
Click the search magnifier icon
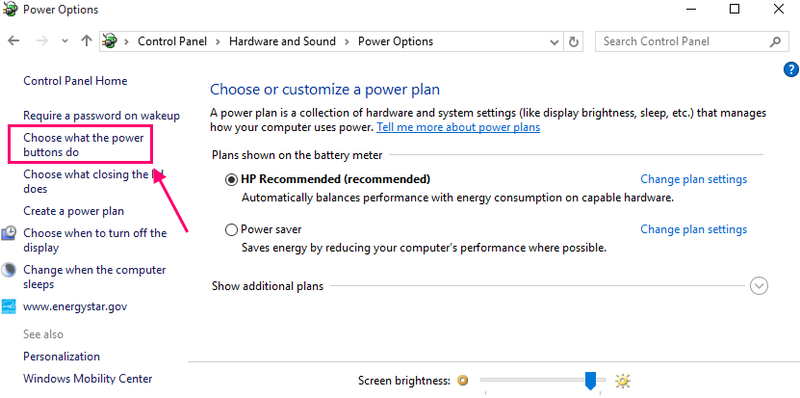[x=775, y=41]
